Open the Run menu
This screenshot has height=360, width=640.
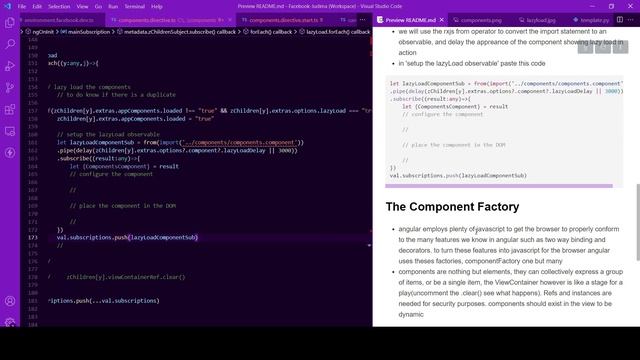(x=113, y=7)
